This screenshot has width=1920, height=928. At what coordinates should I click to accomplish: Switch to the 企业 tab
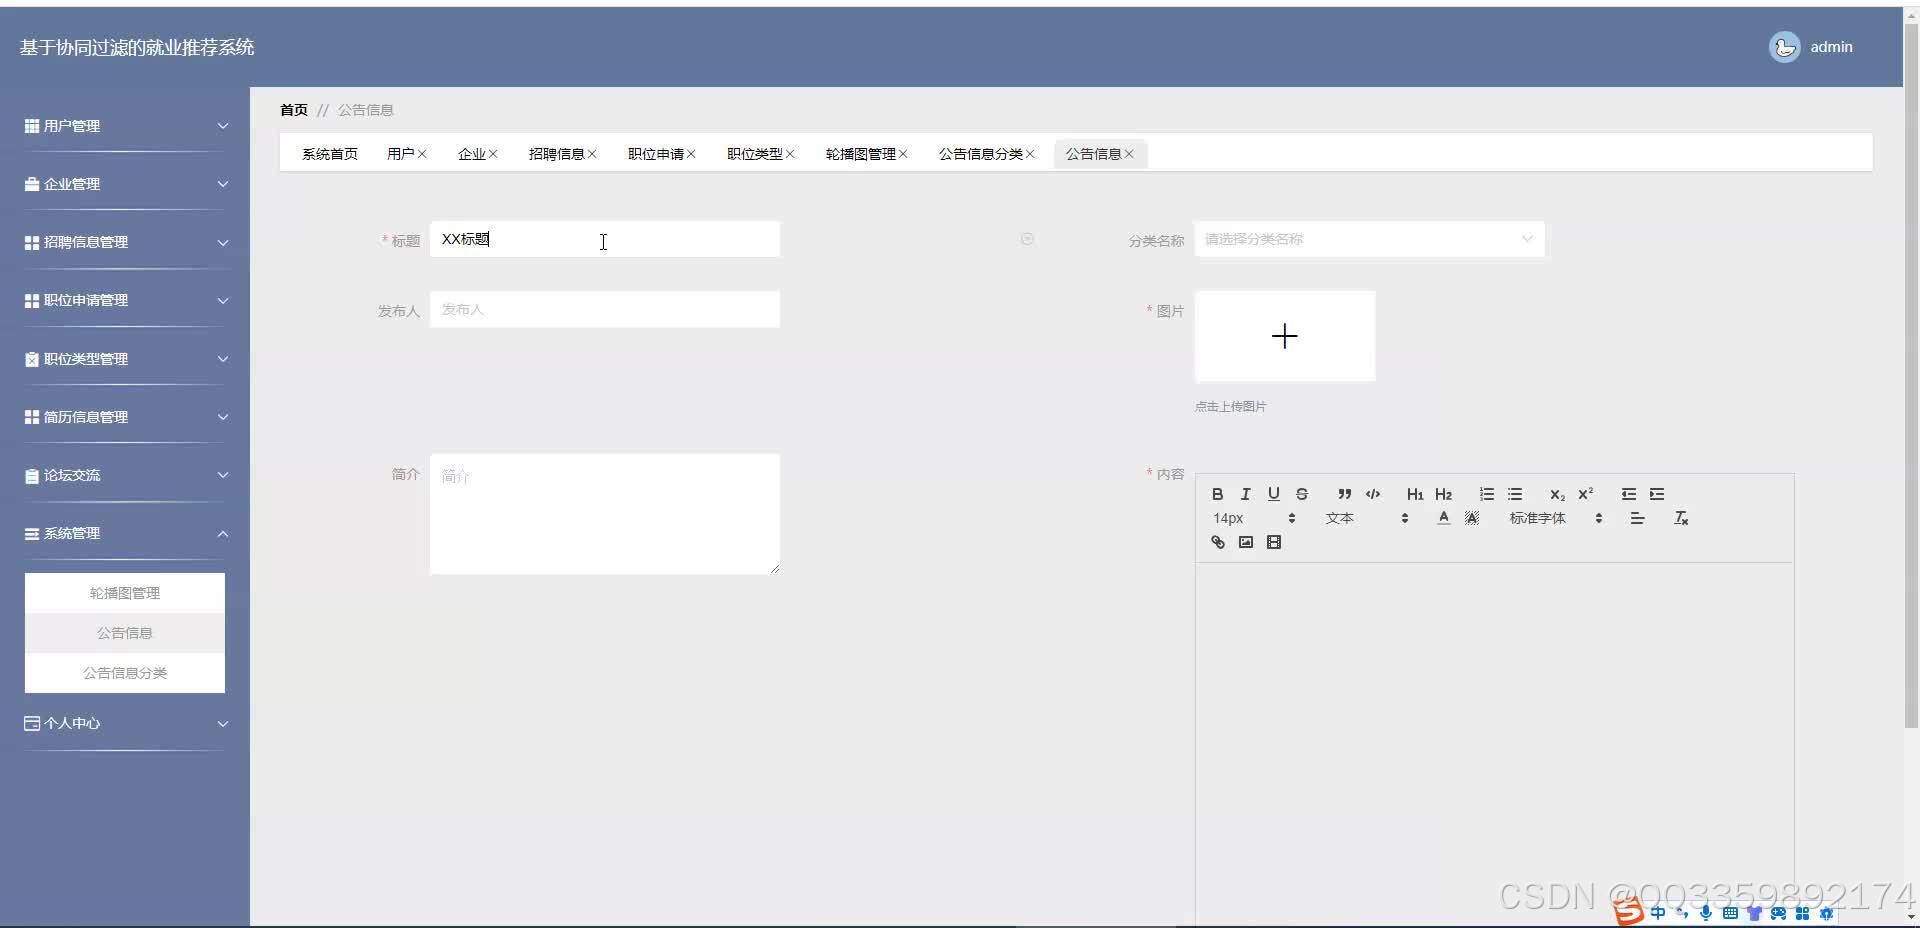point(471,154)
